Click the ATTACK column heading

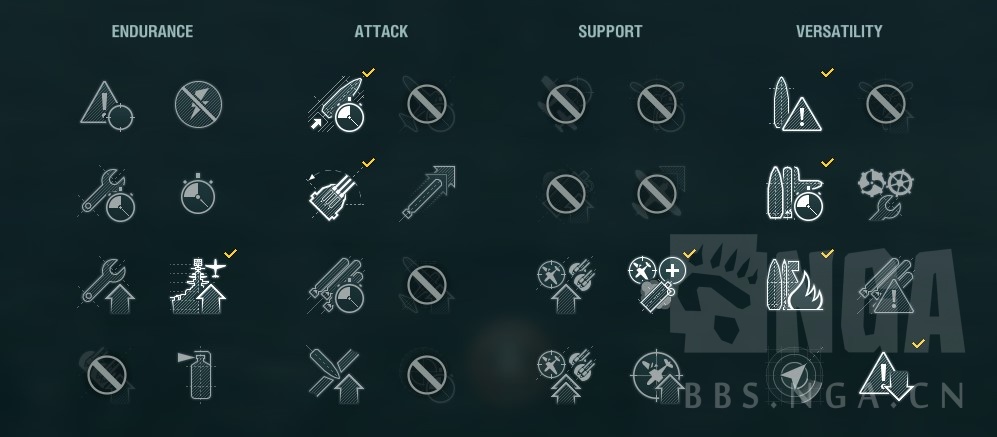(x=381, y=31)
